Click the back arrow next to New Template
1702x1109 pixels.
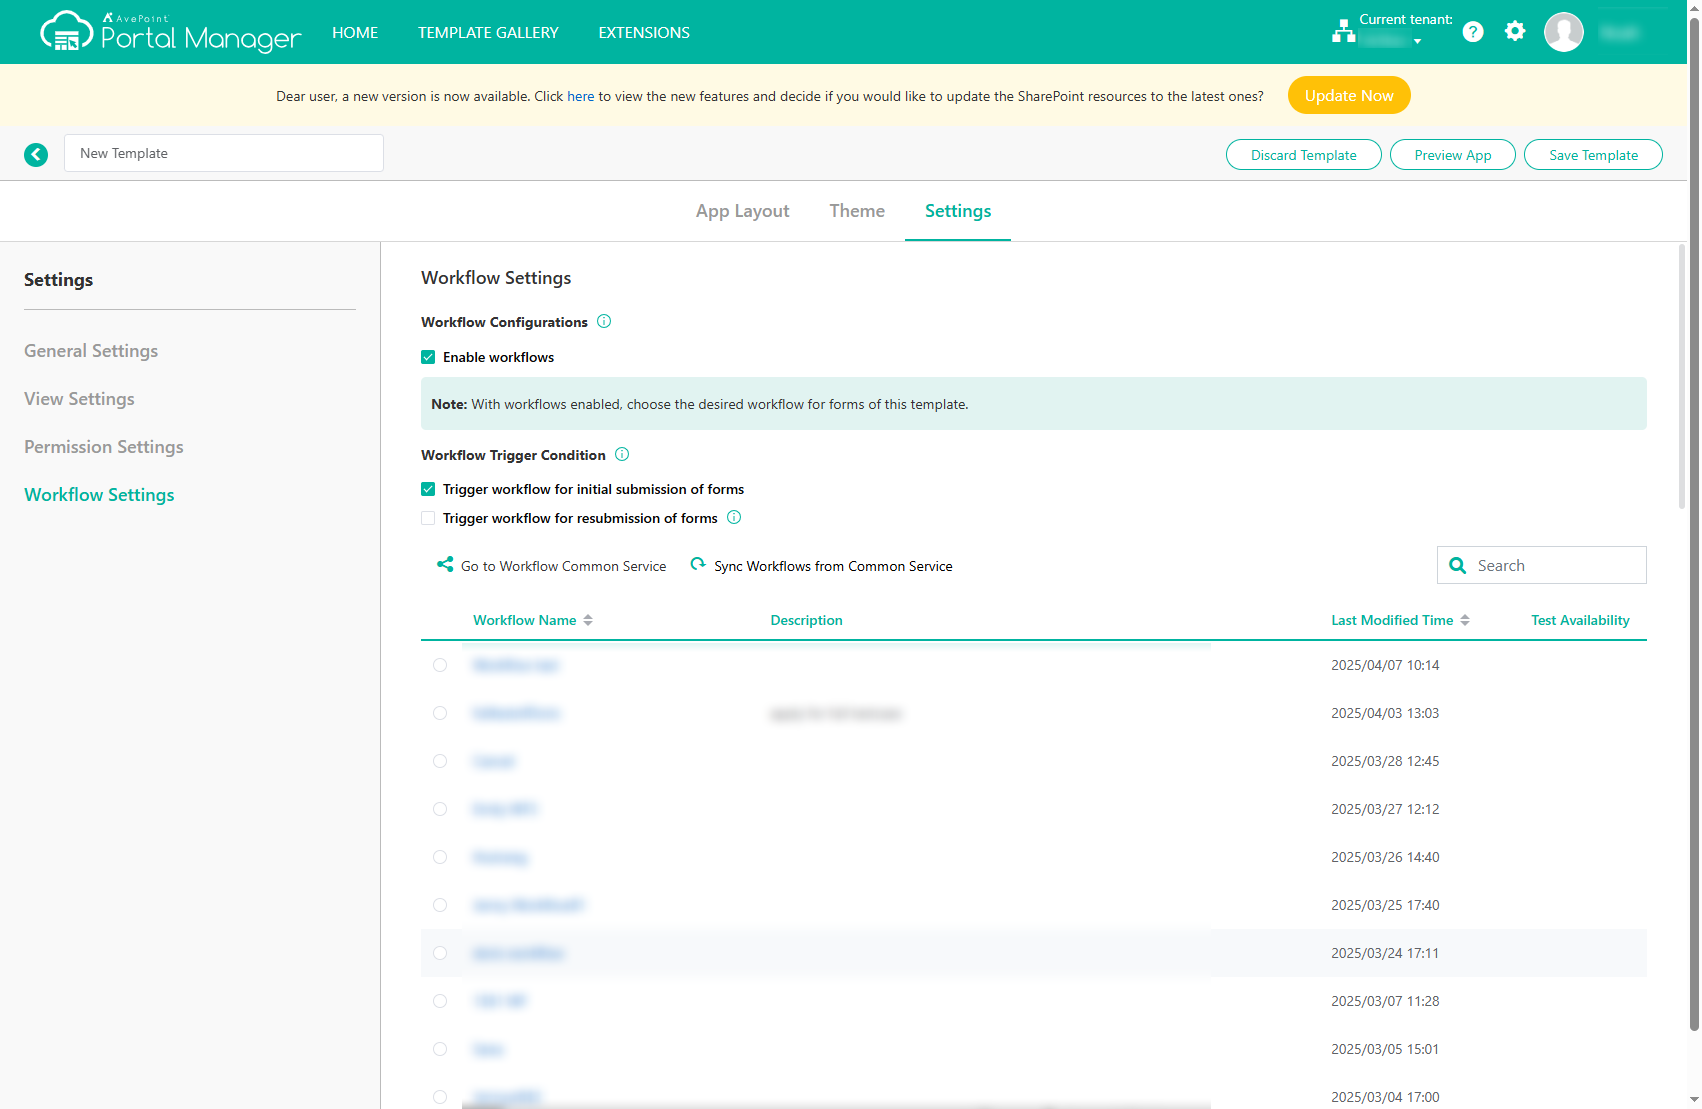(x=36, y=154)
